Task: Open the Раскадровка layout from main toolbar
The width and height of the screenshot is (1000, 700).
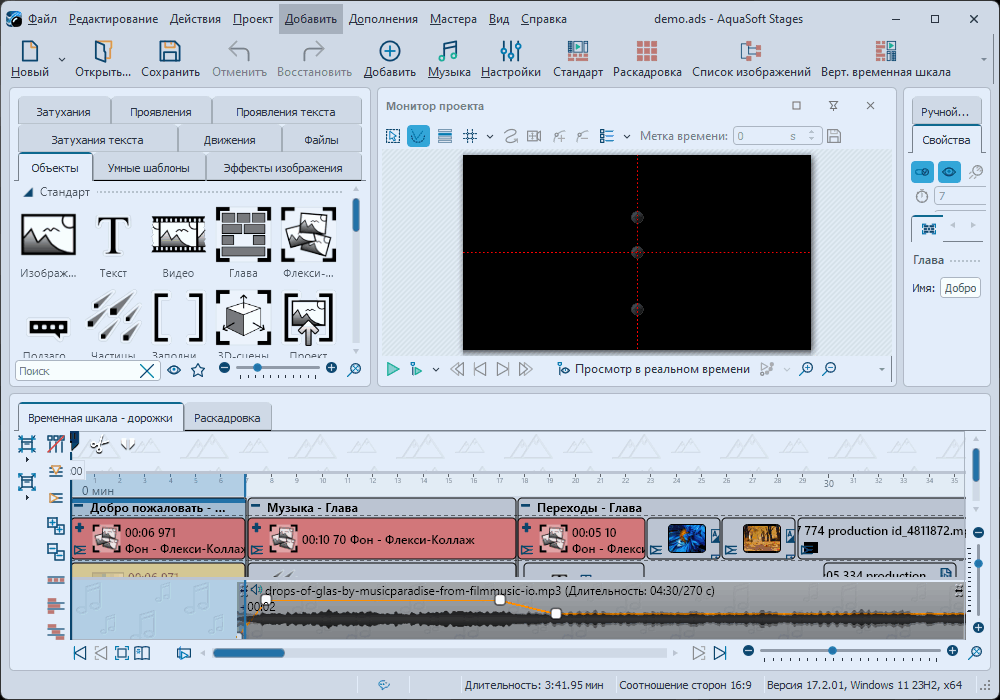Action: tap(647, 58)
